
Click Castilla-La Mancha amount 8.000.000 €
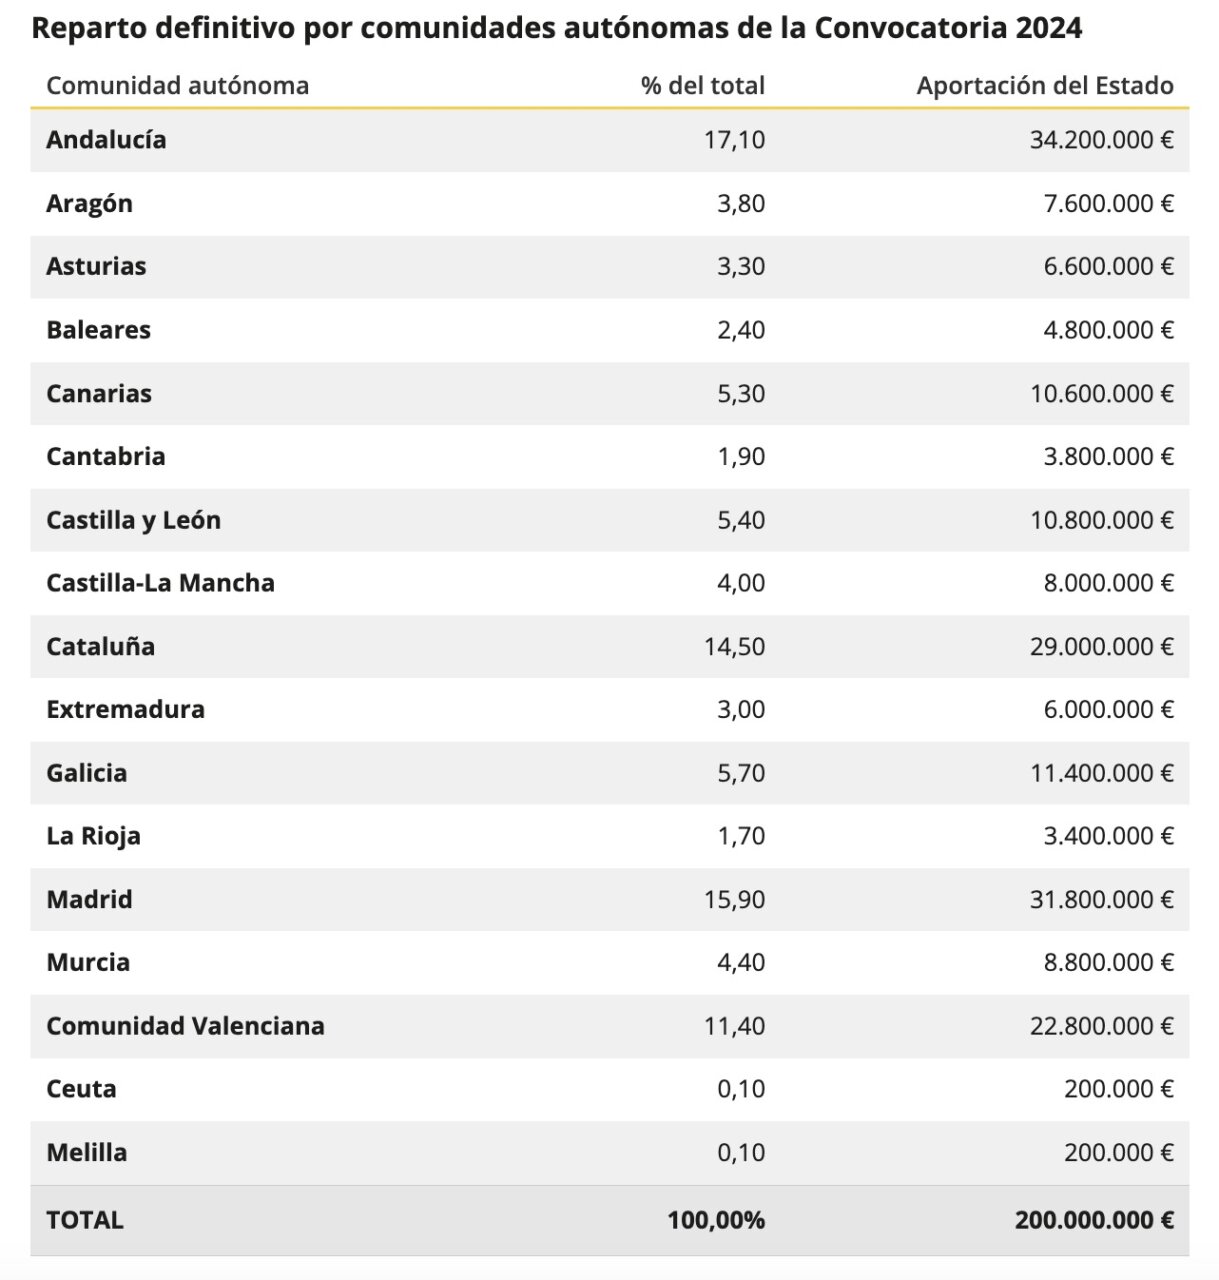[1108, 583]
